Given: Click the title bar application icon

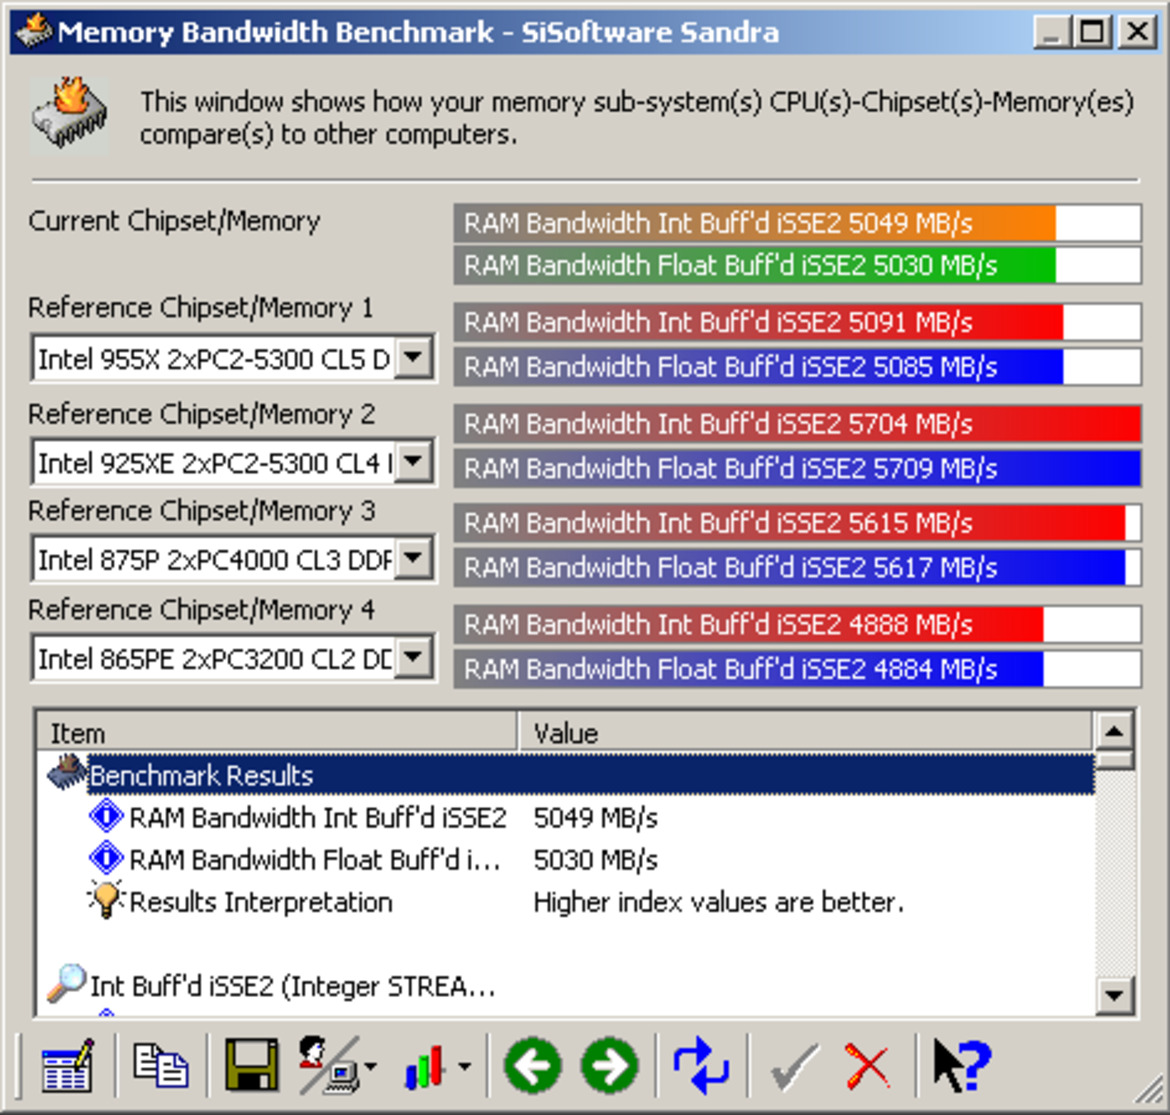Looking at the screenshot, I should coord(34,31).
